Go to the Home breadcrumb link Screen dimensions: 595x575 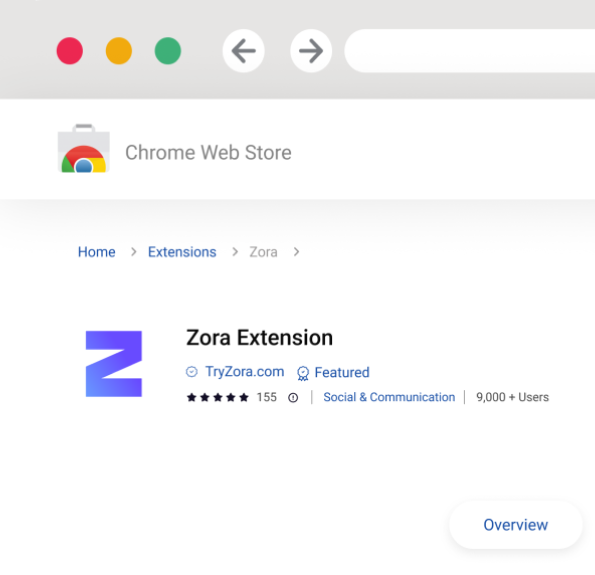96,252
